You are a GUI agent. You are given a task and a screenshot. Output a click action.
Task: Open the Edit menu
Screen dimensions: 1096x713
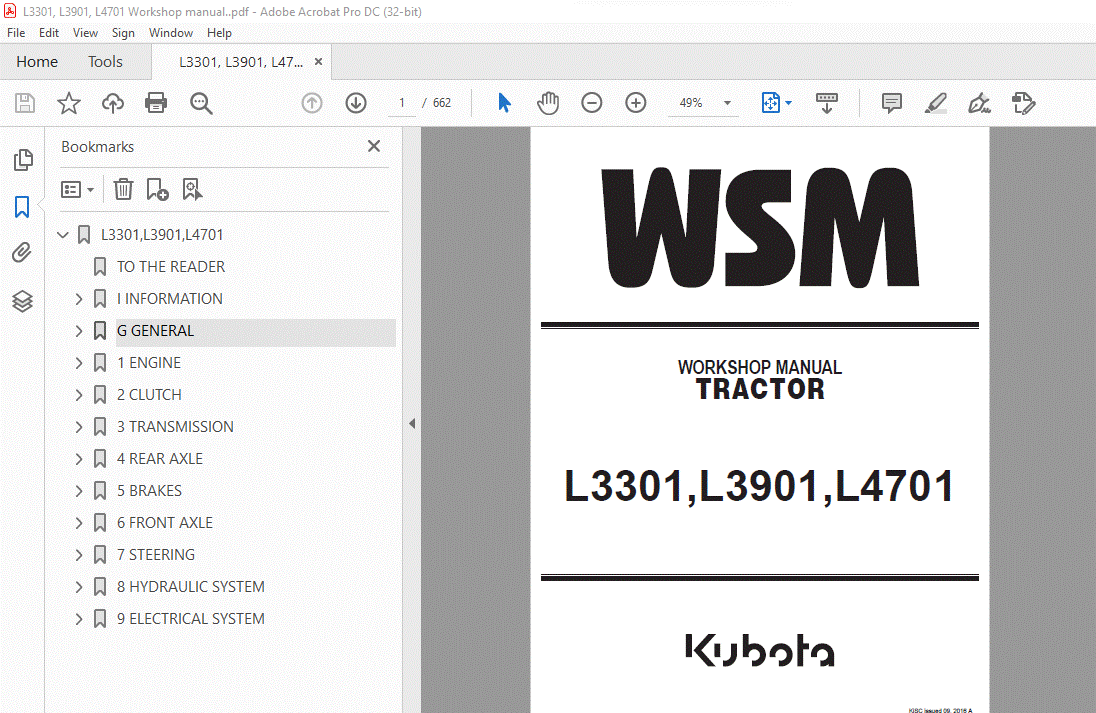(49, 33)
